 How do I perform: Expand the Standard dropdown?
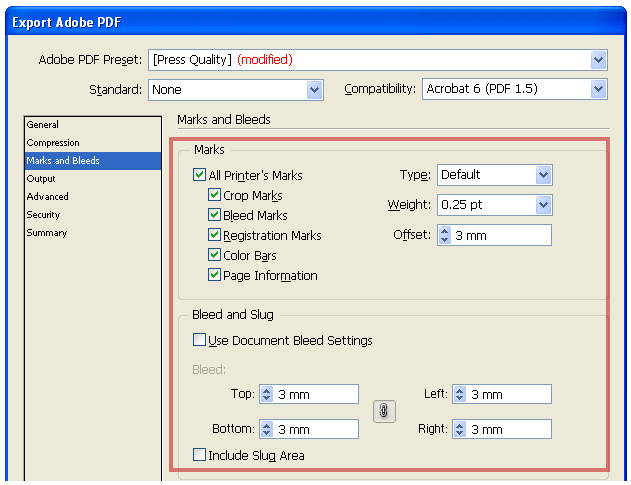tap(315, 90)
